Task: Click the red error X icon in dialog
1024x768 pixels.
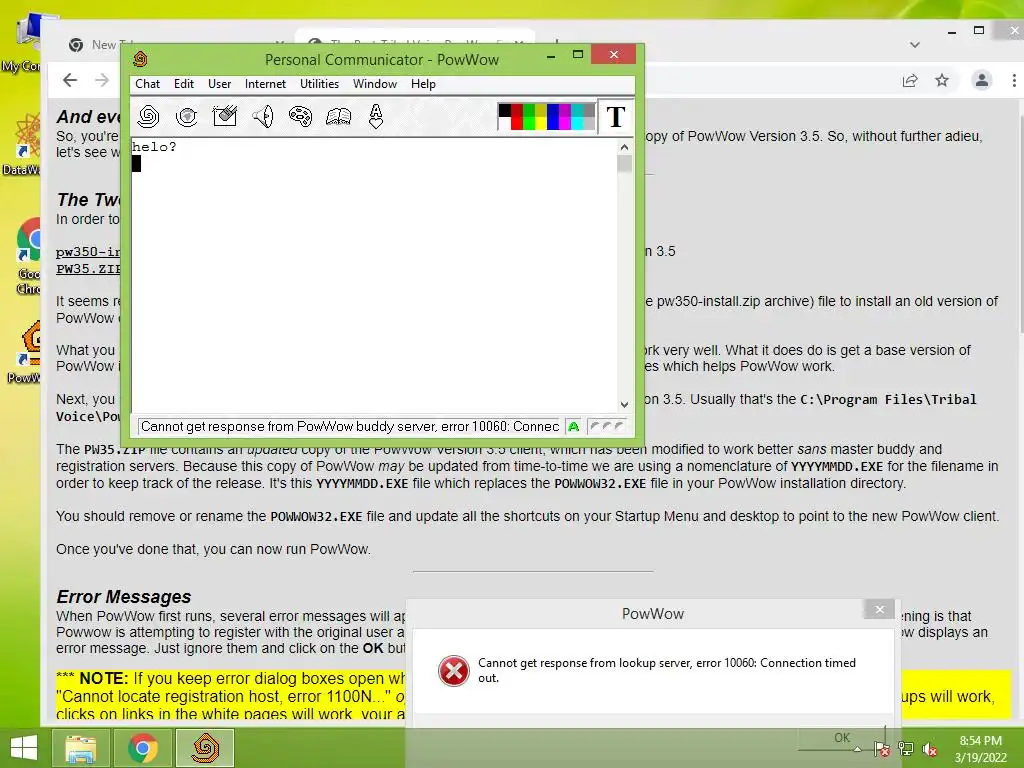Action: 454,671
